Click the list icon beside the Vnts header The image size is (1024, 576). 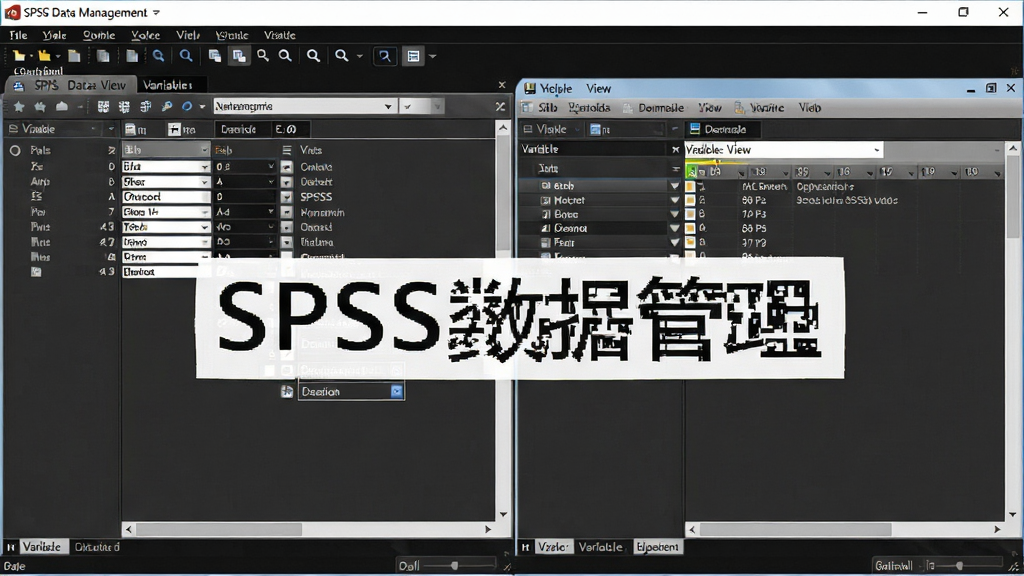[287, 150]
